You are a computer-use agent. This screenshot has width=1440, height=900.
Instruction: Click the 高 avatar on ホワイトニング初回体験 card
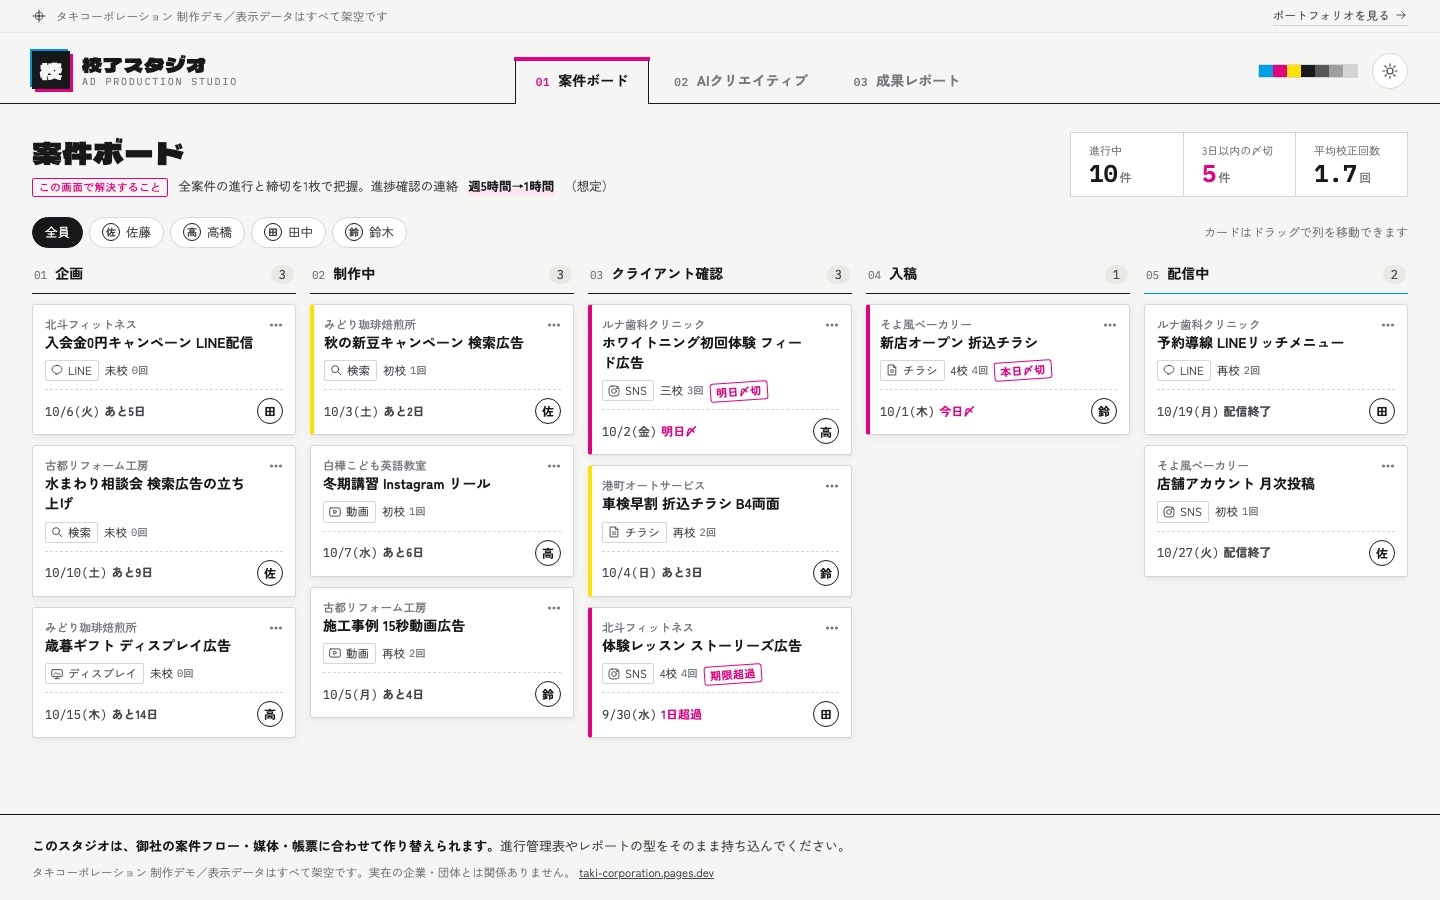tap(826, 432)
